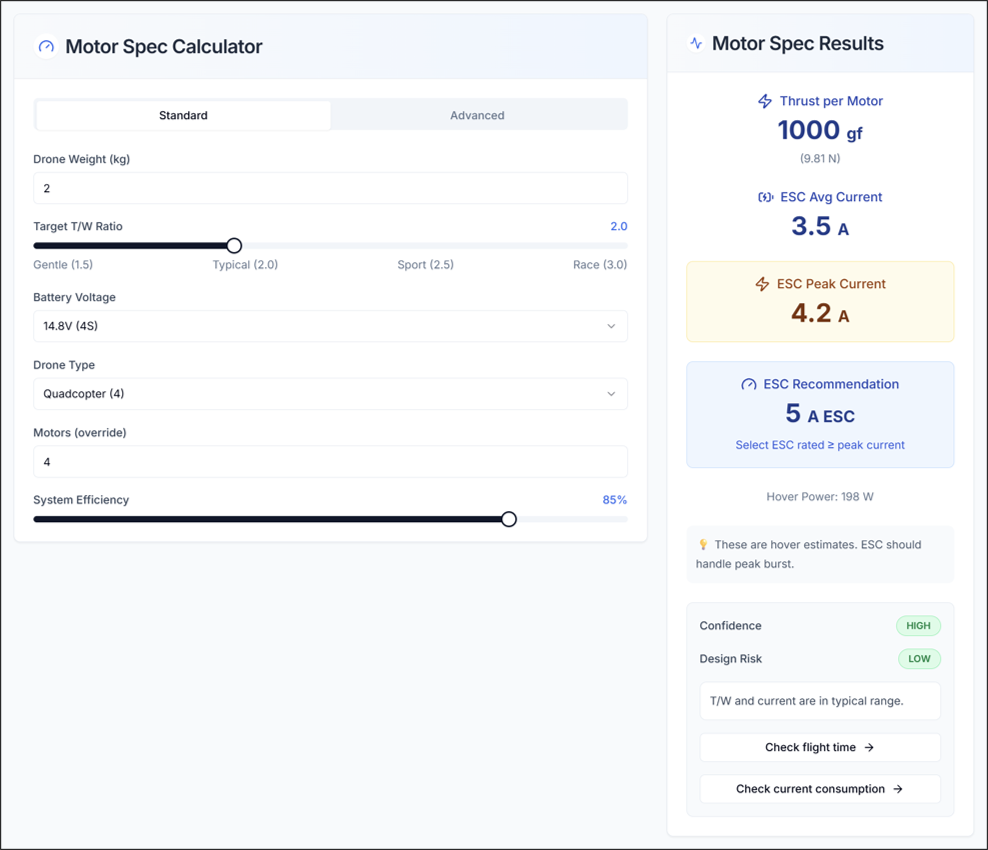Click the lightning icon beside Thrust per Motor
988x850 pixels.
[x=764, y=100]
